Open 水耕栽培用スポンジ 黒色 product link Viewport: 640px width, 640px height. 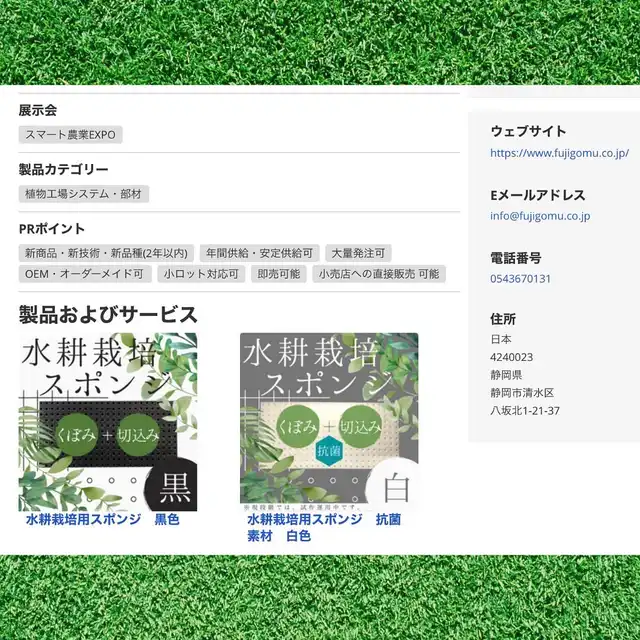103,519
